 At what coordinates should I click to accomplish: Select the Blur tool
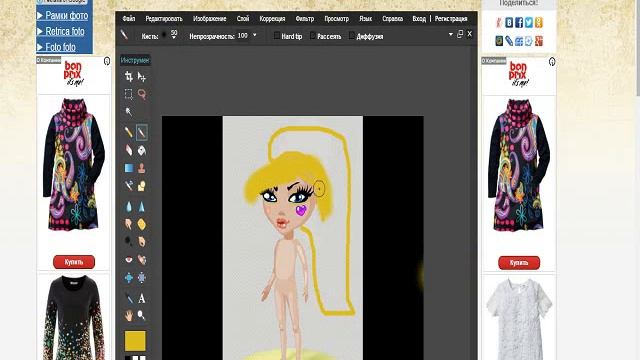(129, 206)
